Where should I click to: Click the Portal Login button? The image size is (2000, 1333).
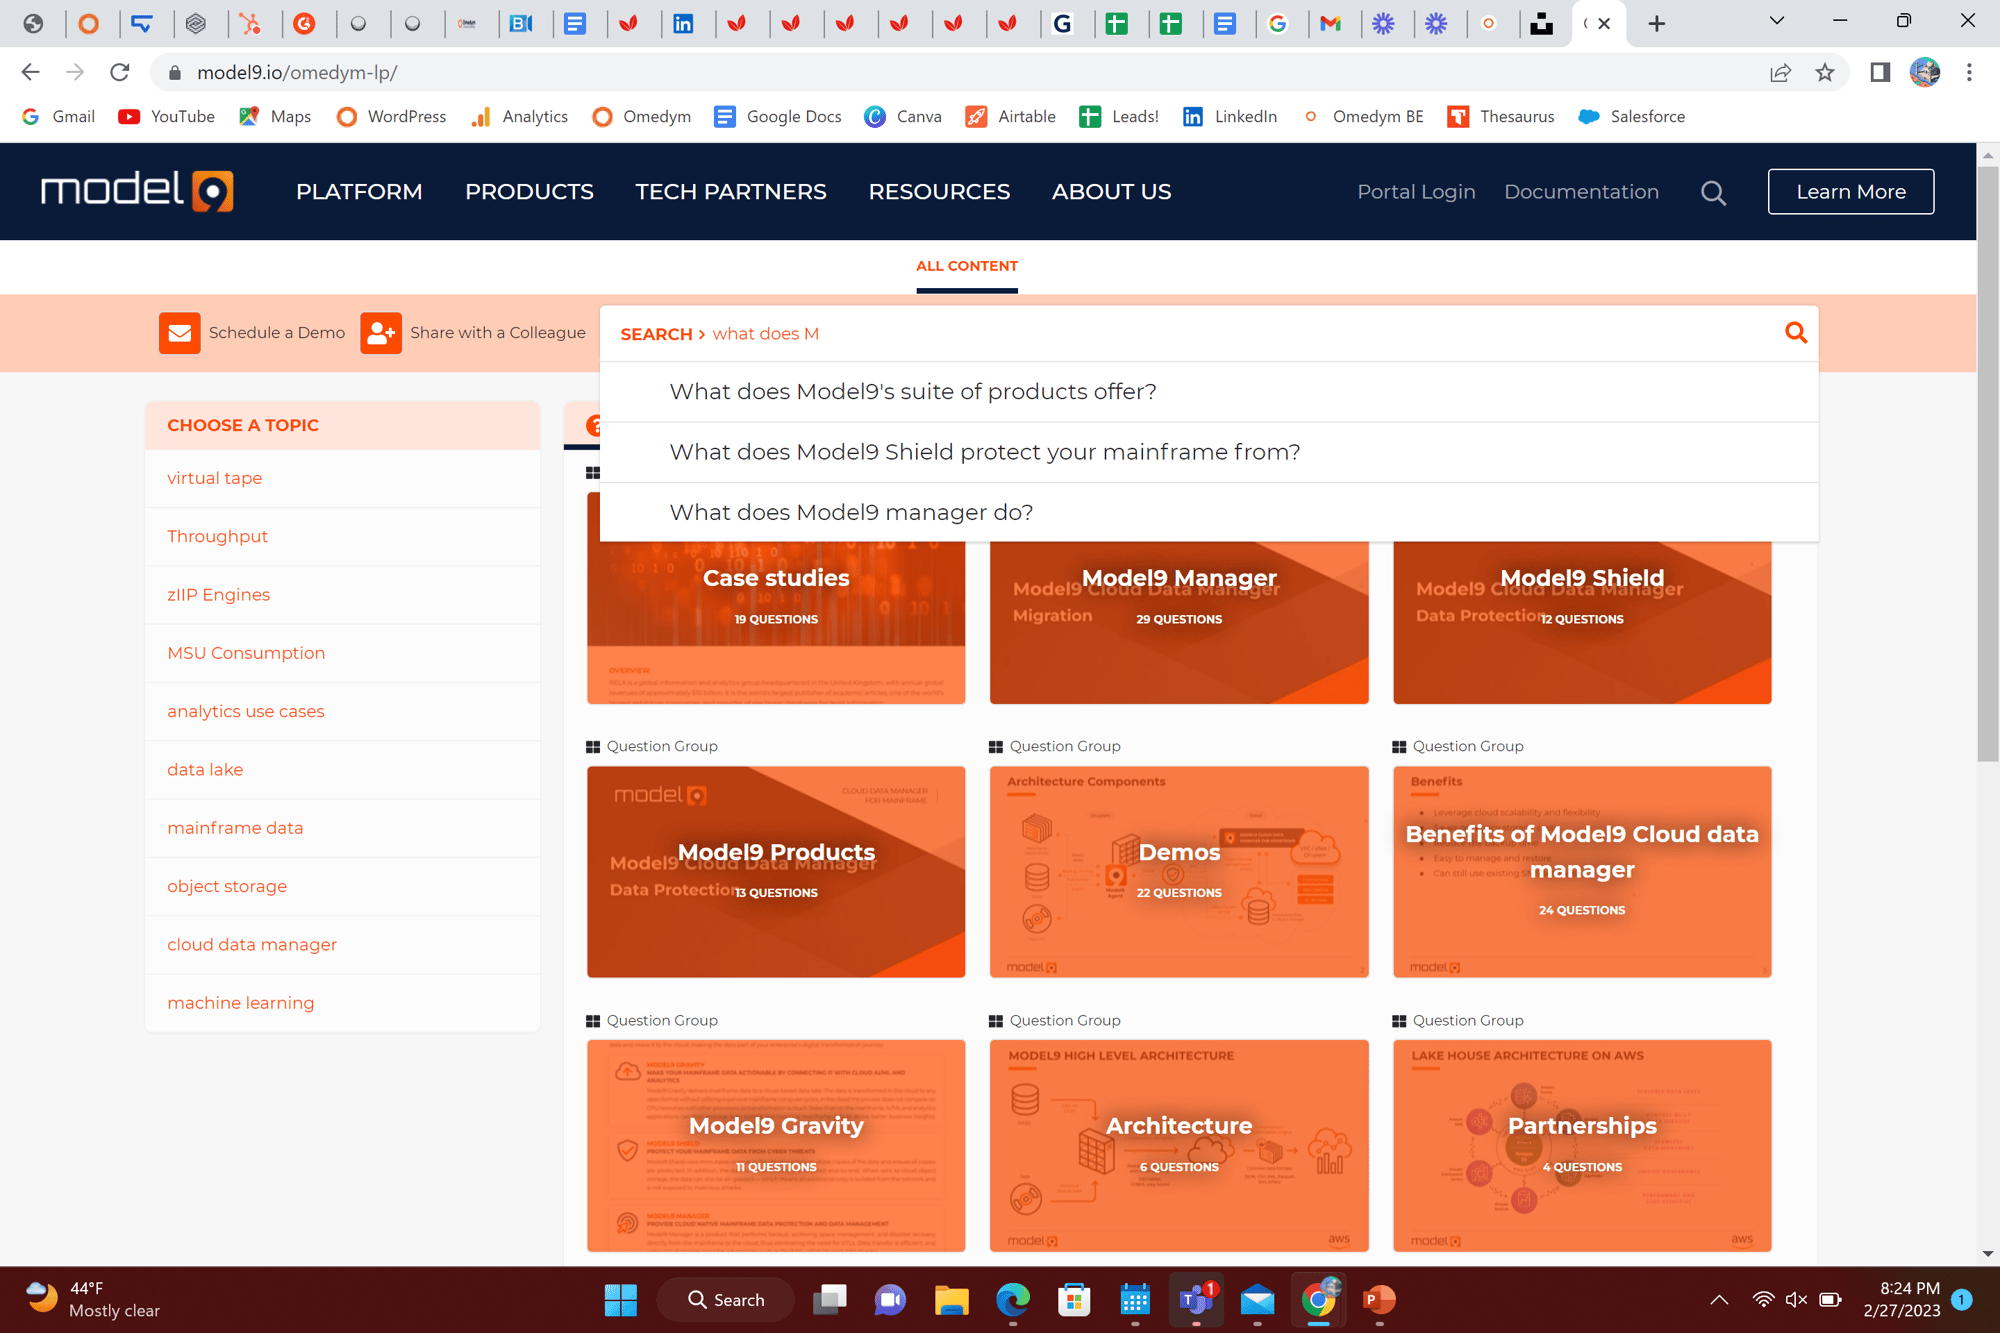click(x=1416, y=190)
